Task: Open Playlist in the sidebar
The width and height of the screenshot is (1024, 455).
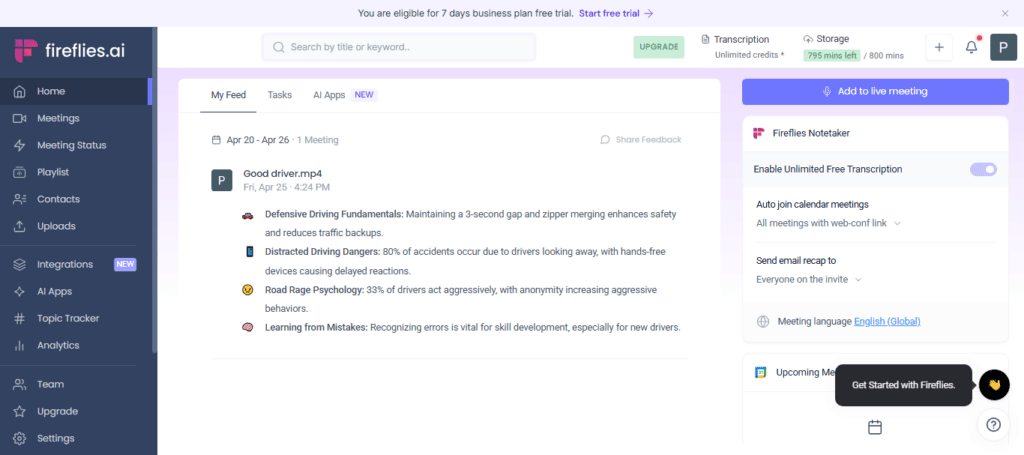Action: (76, 172)
